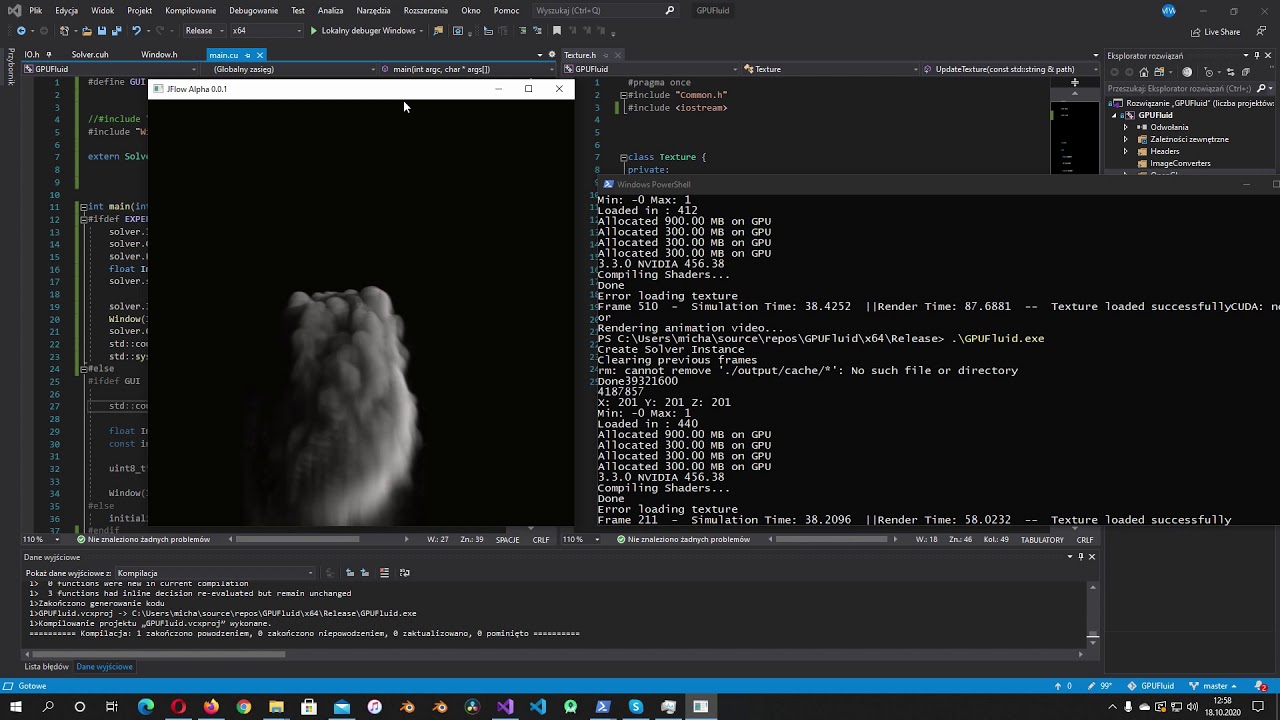Switch to the Window.h tab
1280x720 pixels.
(x=159, y=55)
